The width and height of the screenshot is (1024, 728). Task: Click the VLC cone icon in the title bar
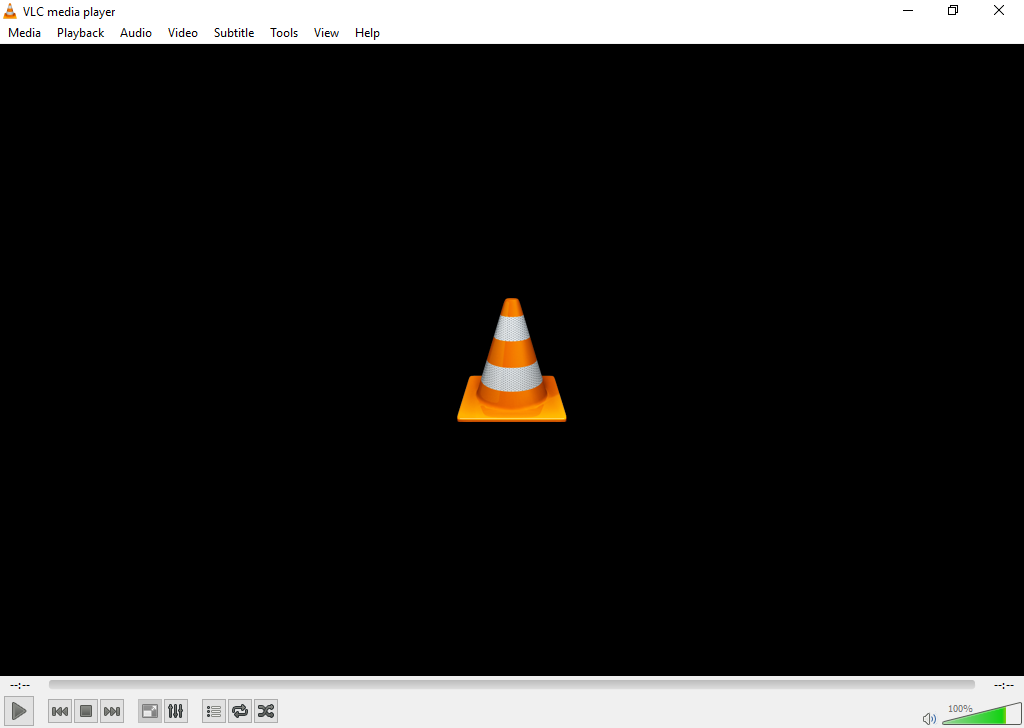tap(10, 11)
